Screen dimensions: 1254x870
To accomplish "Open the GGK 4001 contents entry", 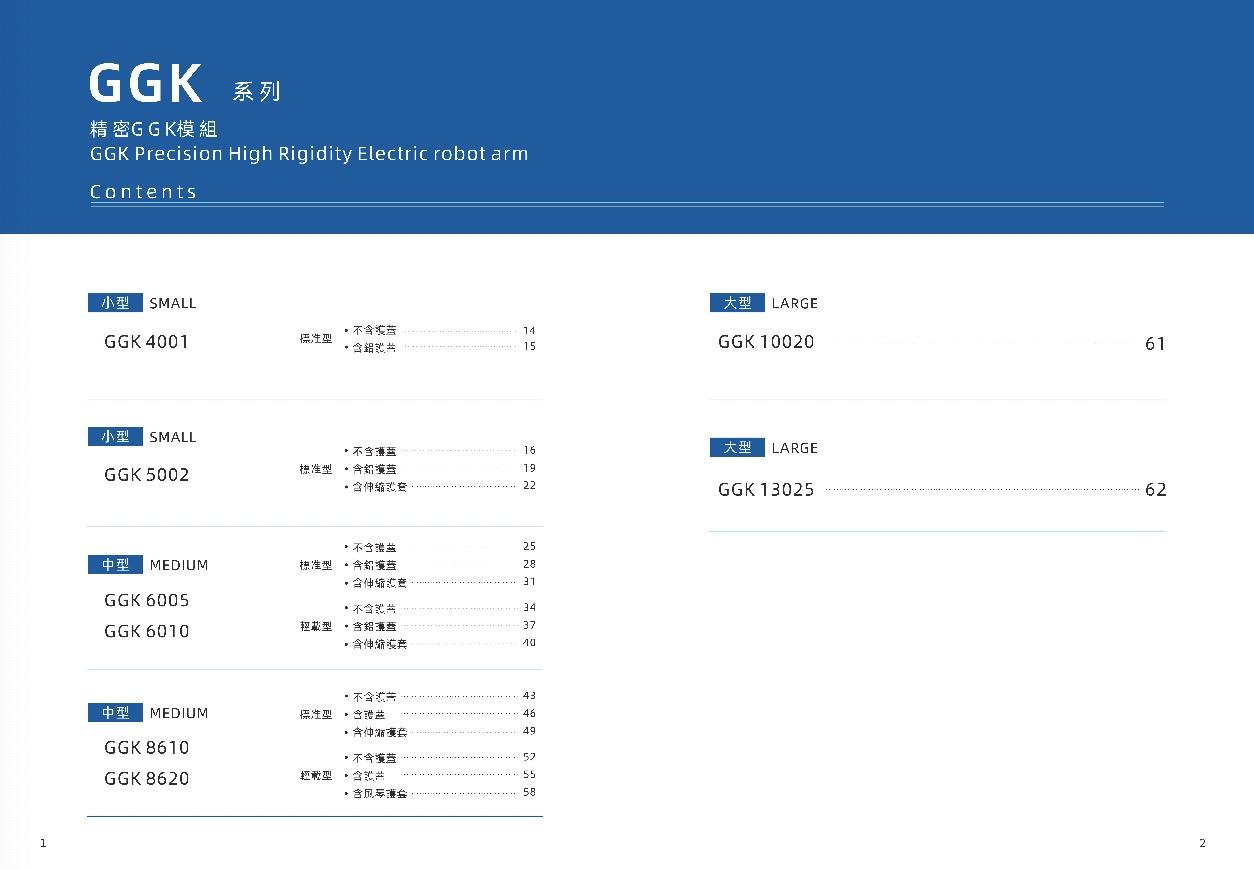I will pyautogui.click(x=146, y=342).
